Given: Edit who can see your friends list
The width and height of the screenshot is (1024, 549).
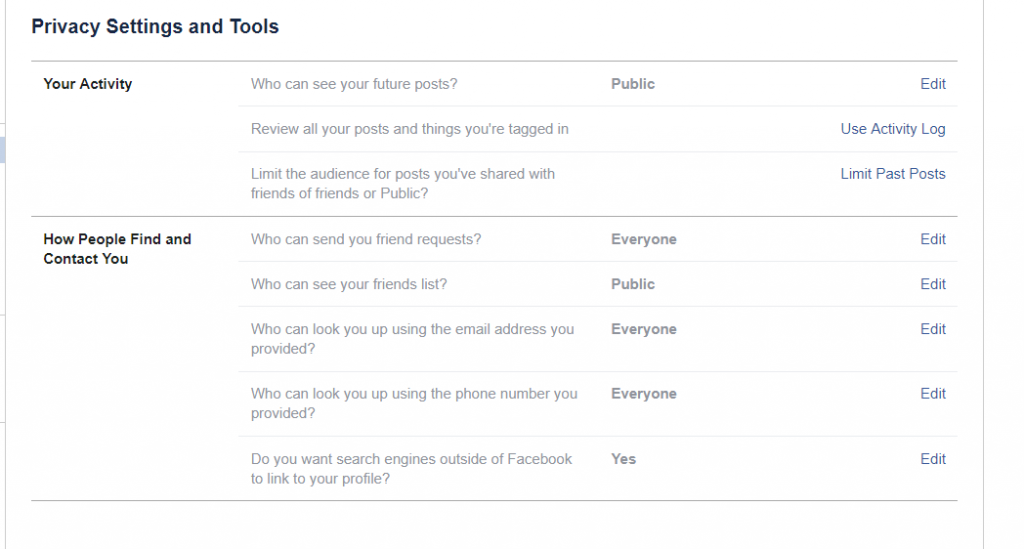Looking at the screenshot, I should coord(933,285).
